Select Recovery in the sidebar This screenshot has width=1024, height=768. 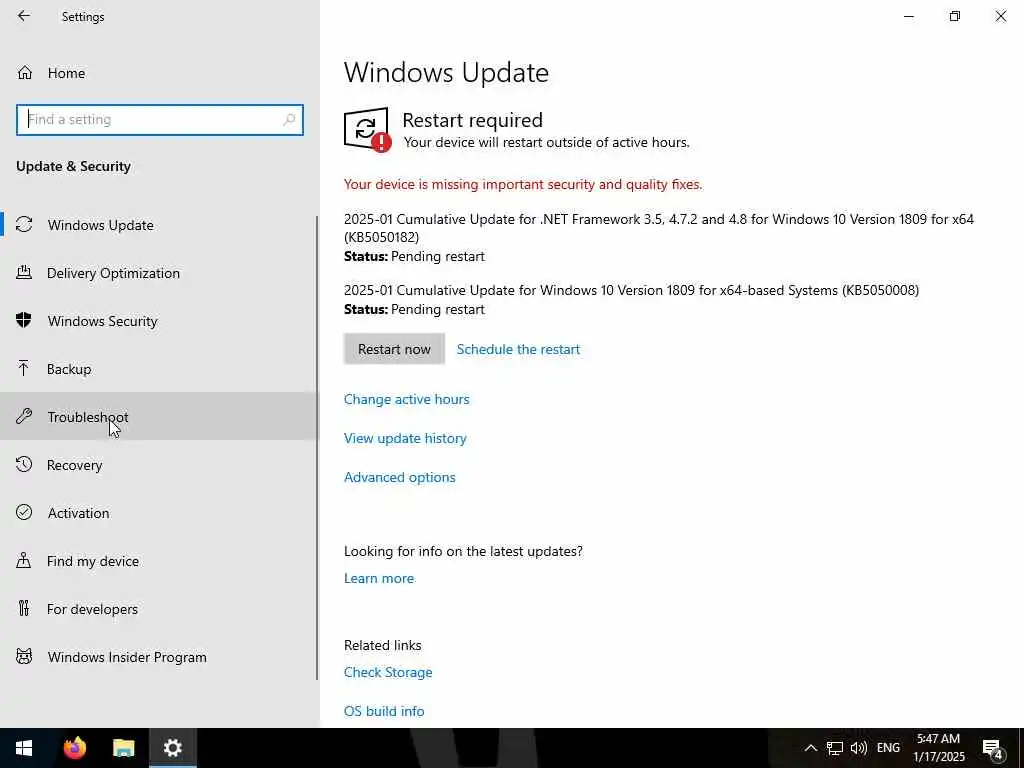(x=160, y=465)
